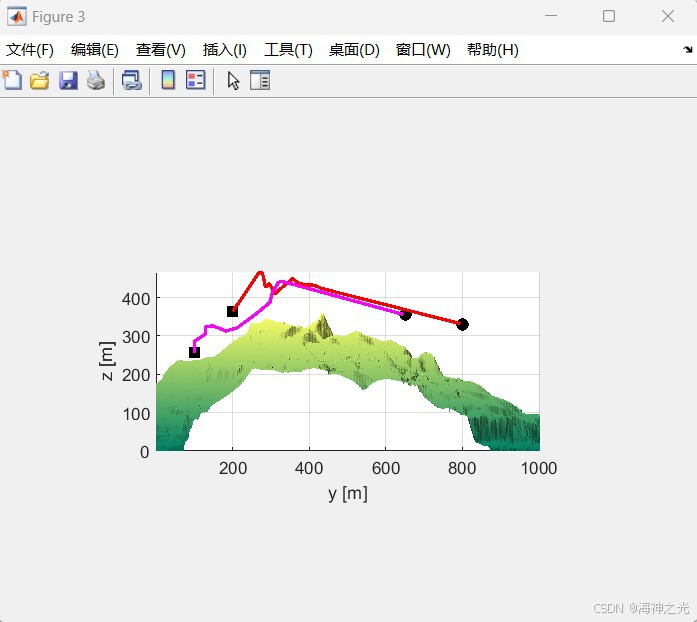This screenshot has height=622, width=697.
Task: Select the red path end circle marker
Action: coord(462,325)
